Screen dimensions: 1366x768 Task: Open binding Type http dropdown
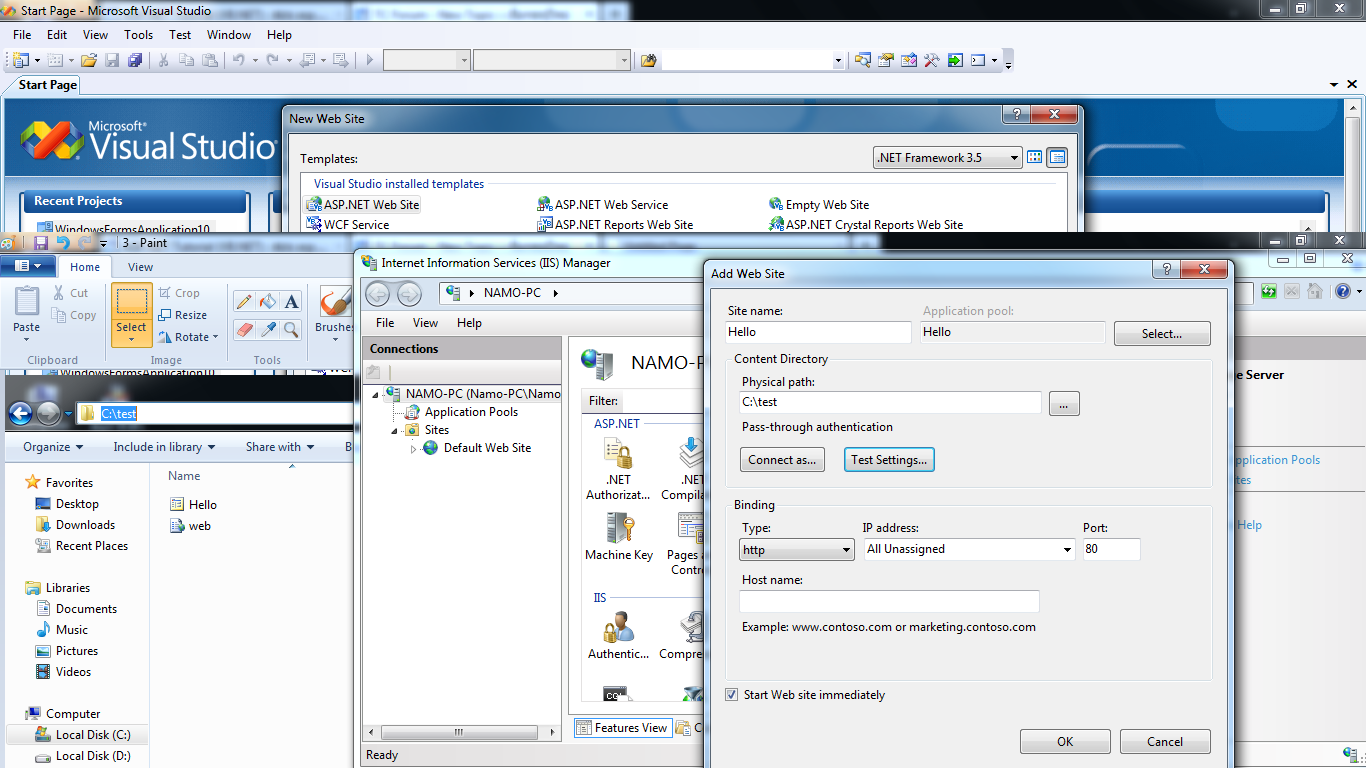pyautogui.click(x=797, y=549)
